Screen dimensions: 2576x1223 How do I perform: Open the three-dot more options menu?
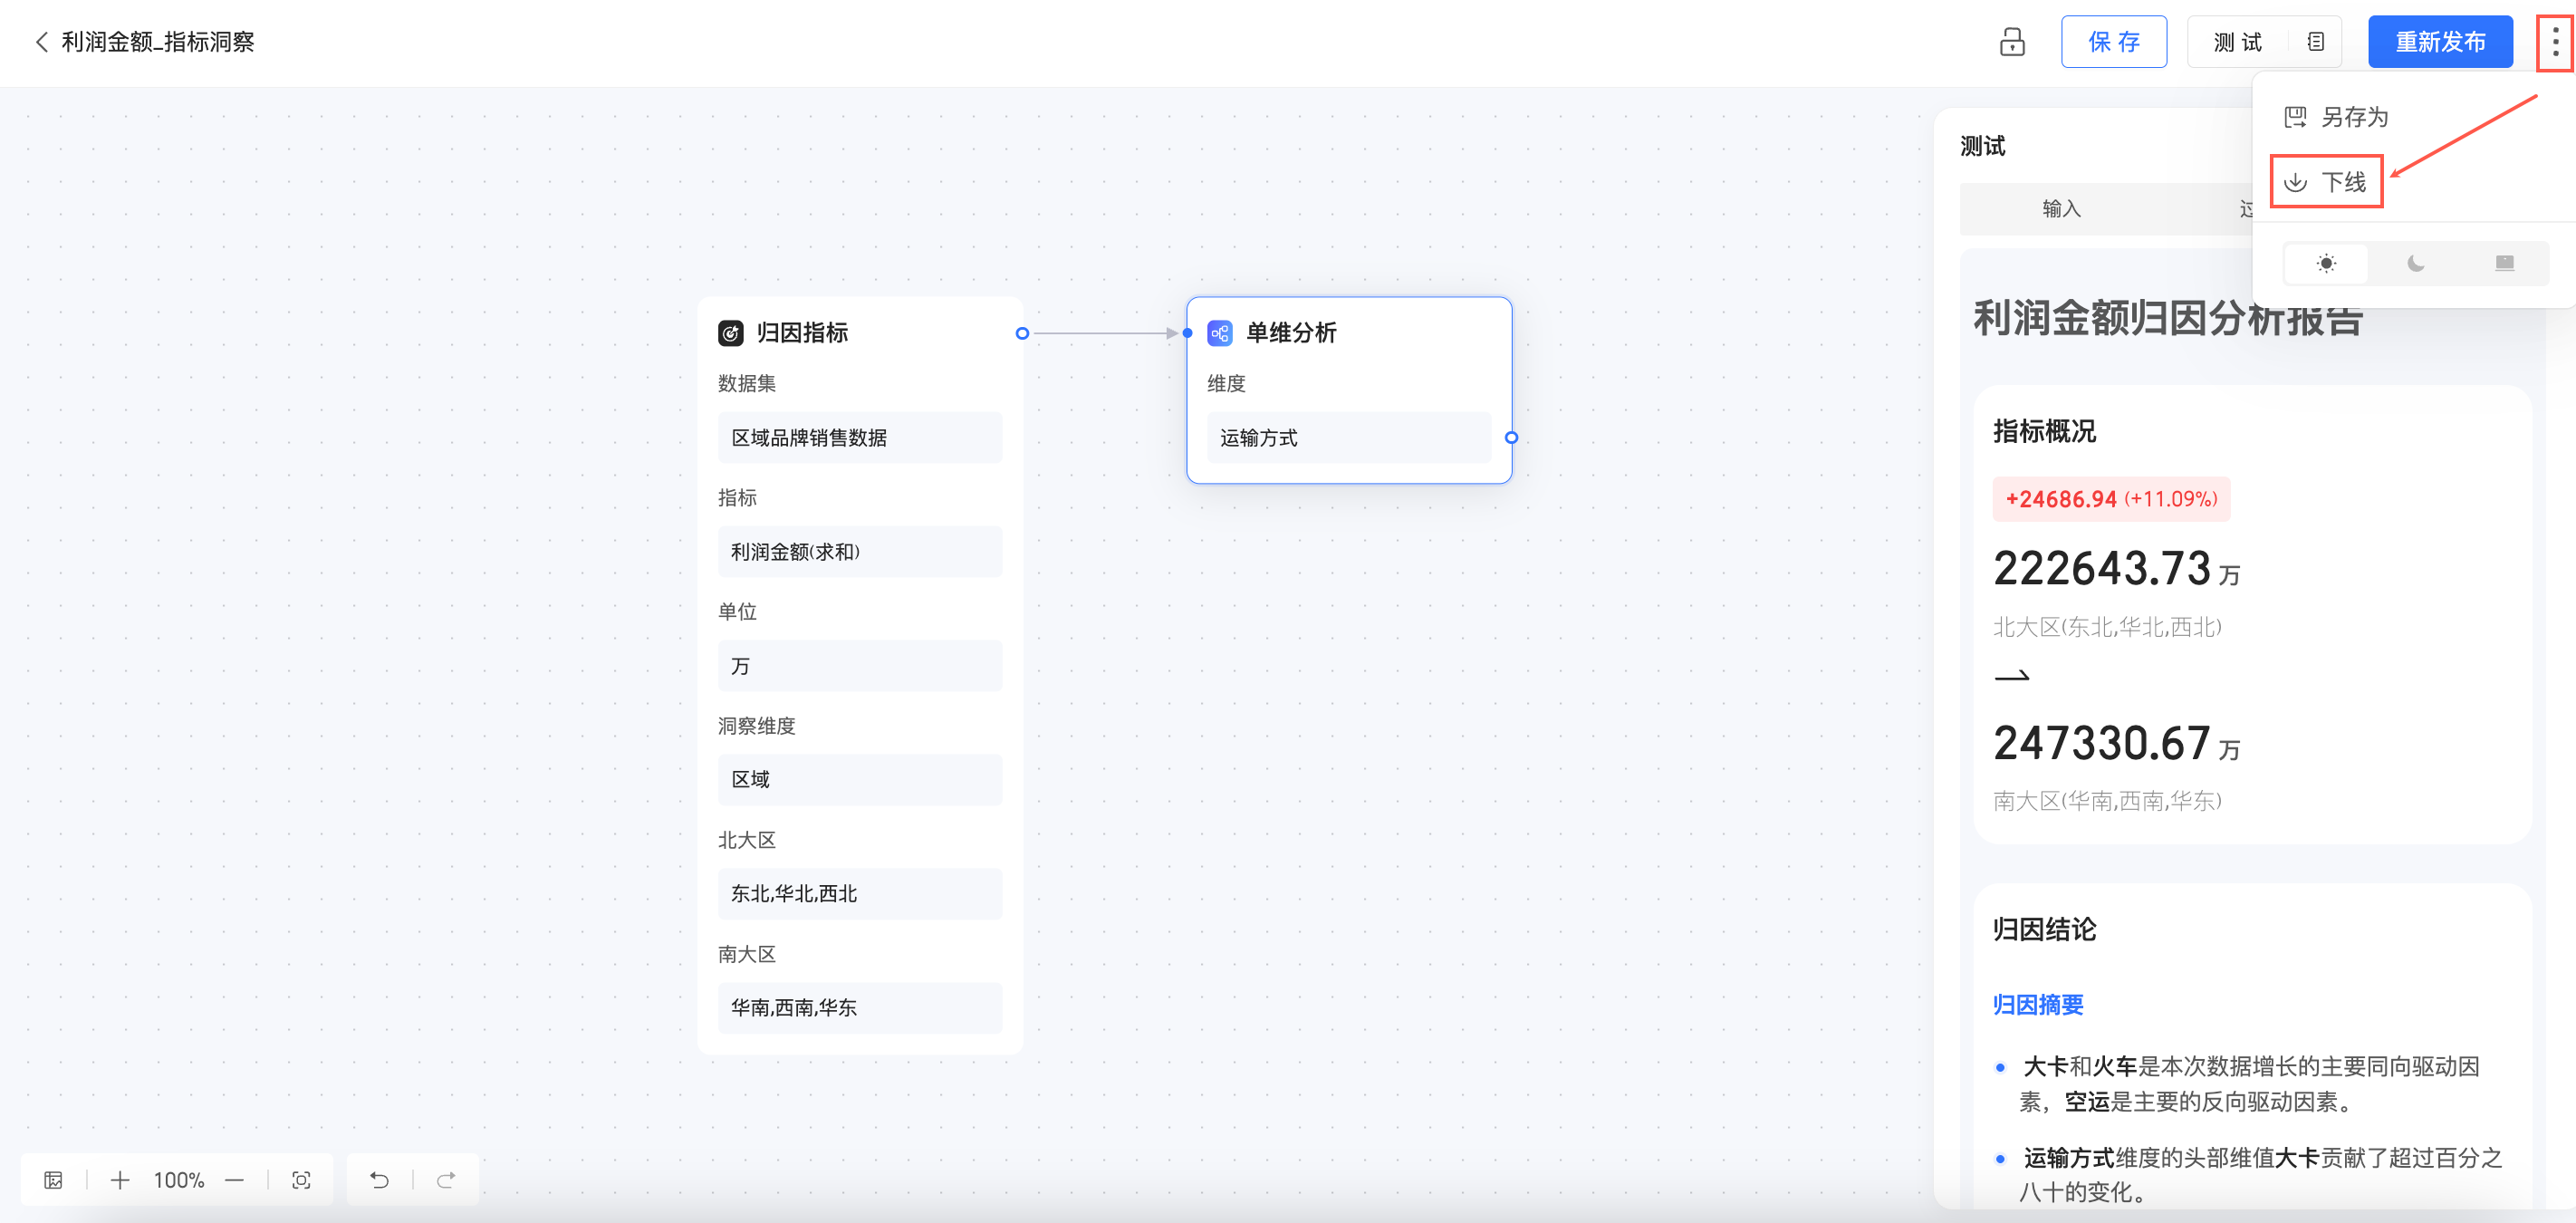[x=2555, y=42]
